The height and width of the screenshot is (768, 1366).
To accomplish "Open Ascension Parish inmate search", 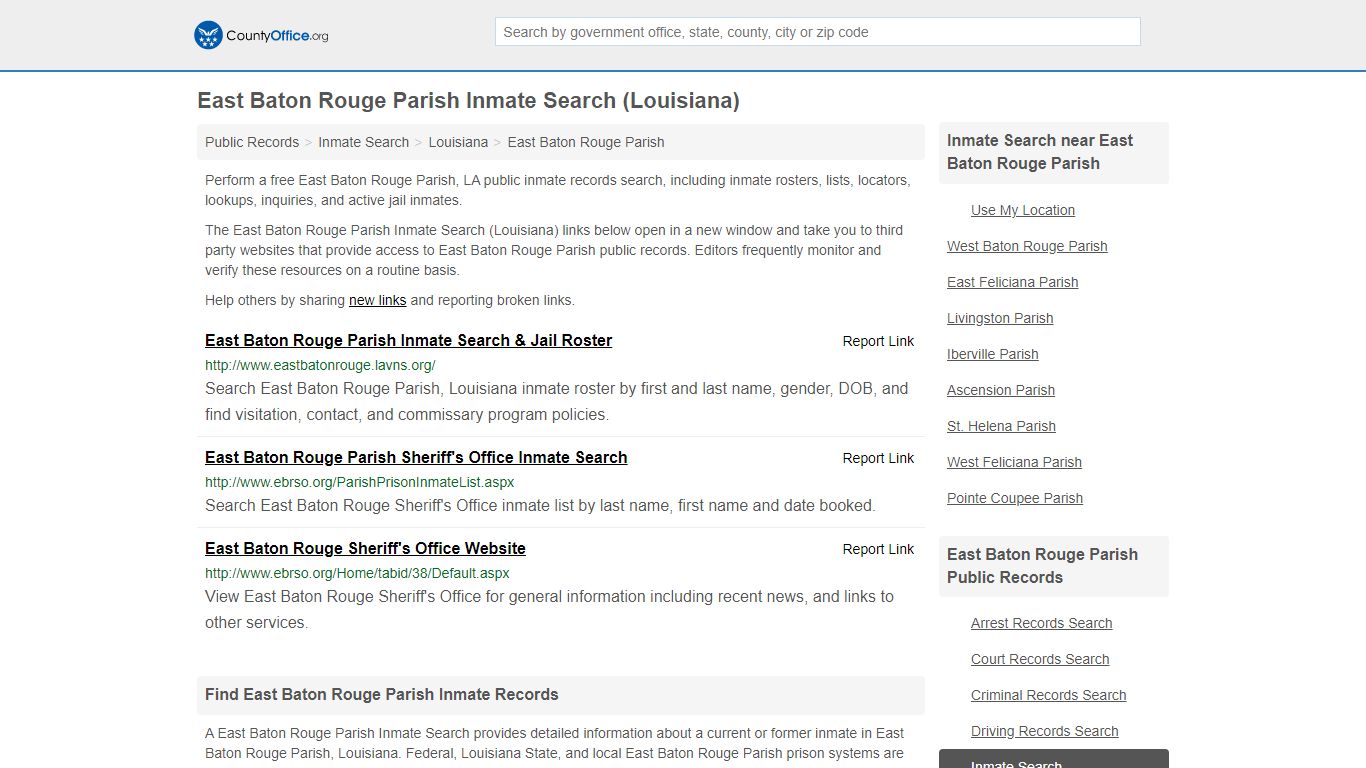I will tap(1001, 390).
